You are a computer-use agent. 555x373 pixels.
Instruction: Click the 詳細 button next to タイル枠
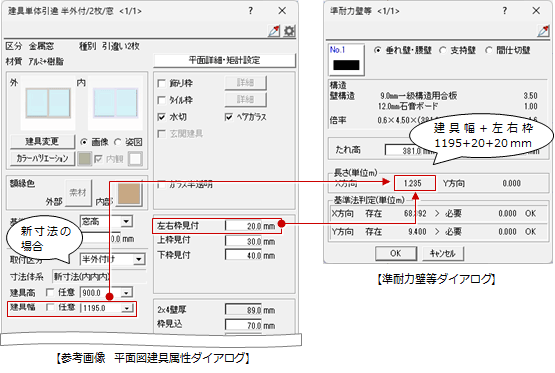[x=245, y=99]
